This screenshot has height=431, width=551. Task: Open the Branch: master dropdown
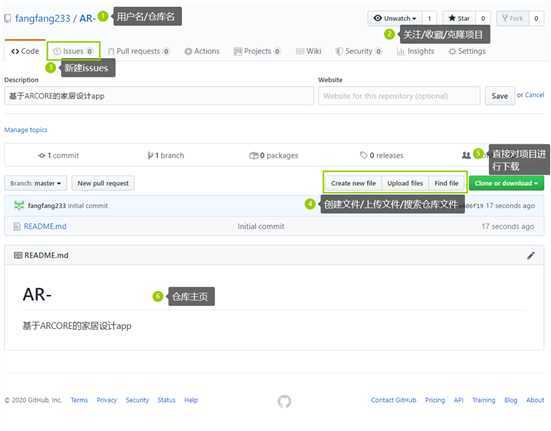(35, 183)
